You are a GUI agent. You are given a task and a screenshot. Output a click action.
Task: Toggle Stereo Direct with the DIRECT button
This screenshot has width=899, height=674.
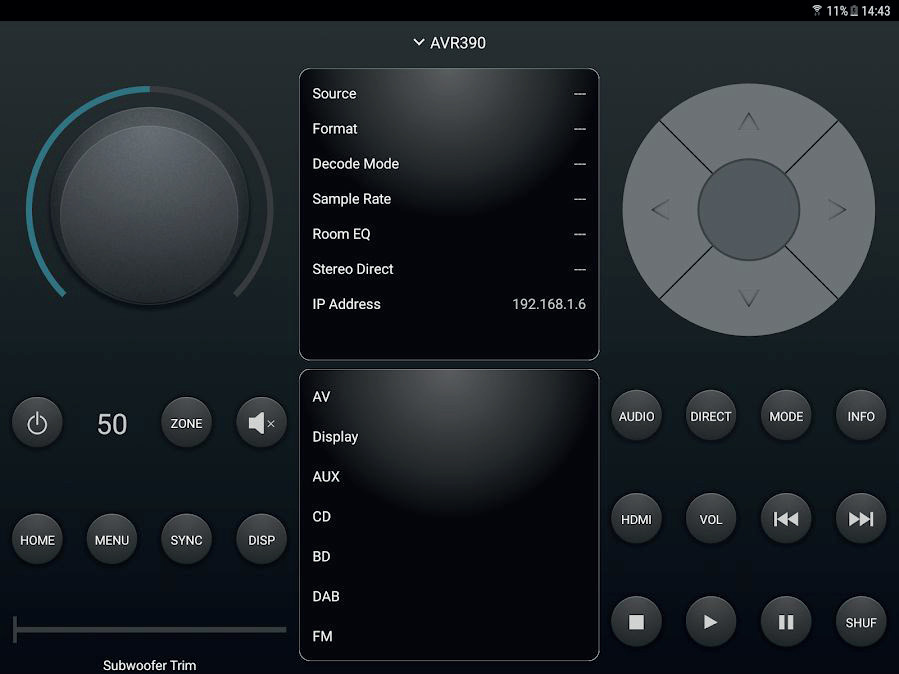tap(711, 416)
